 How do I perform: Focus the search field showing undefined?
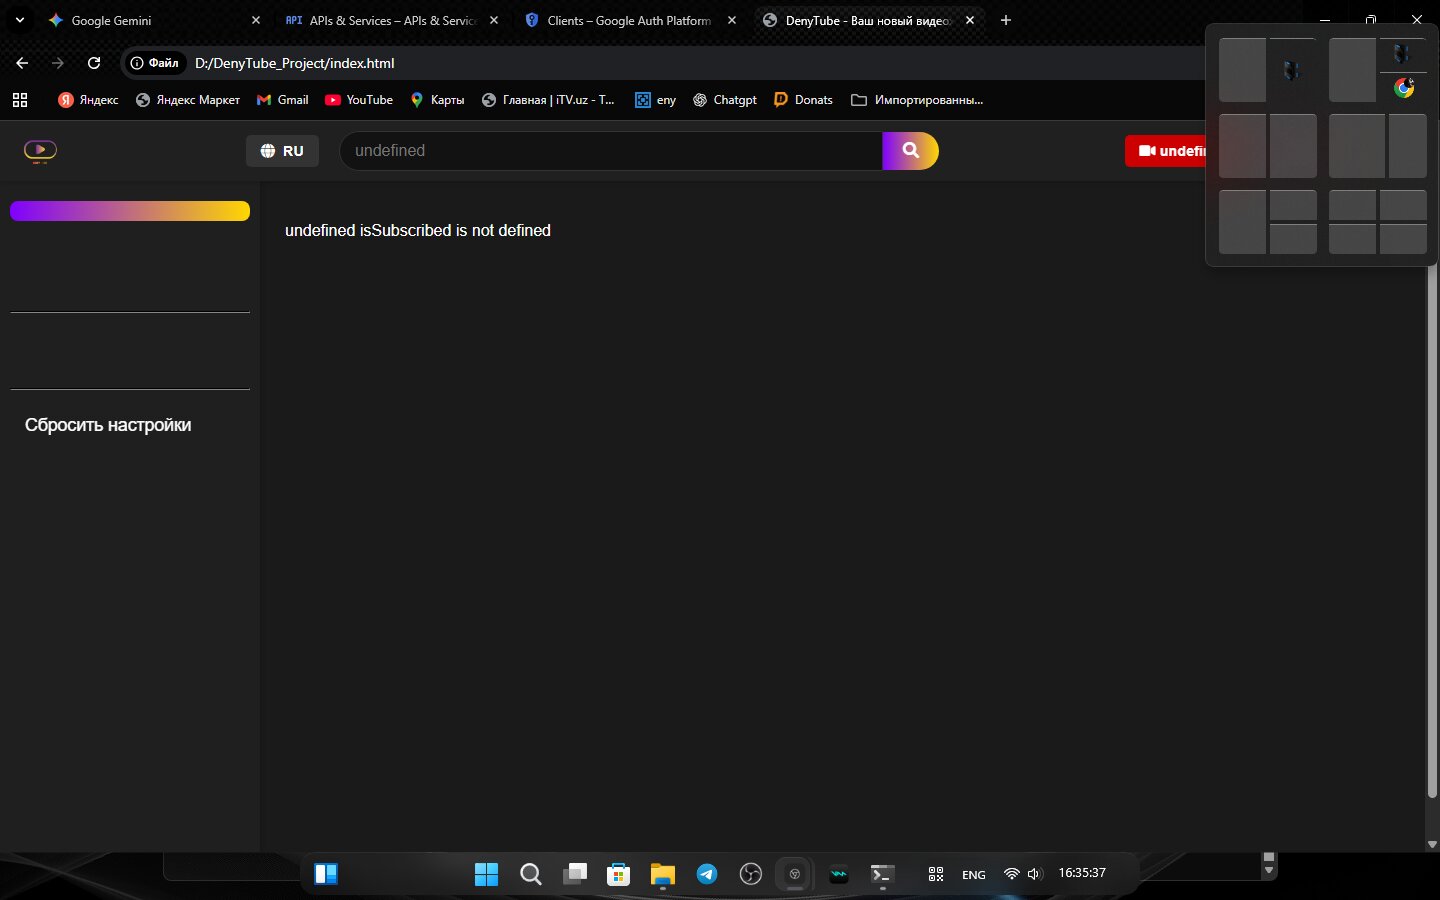pos(610,151)
